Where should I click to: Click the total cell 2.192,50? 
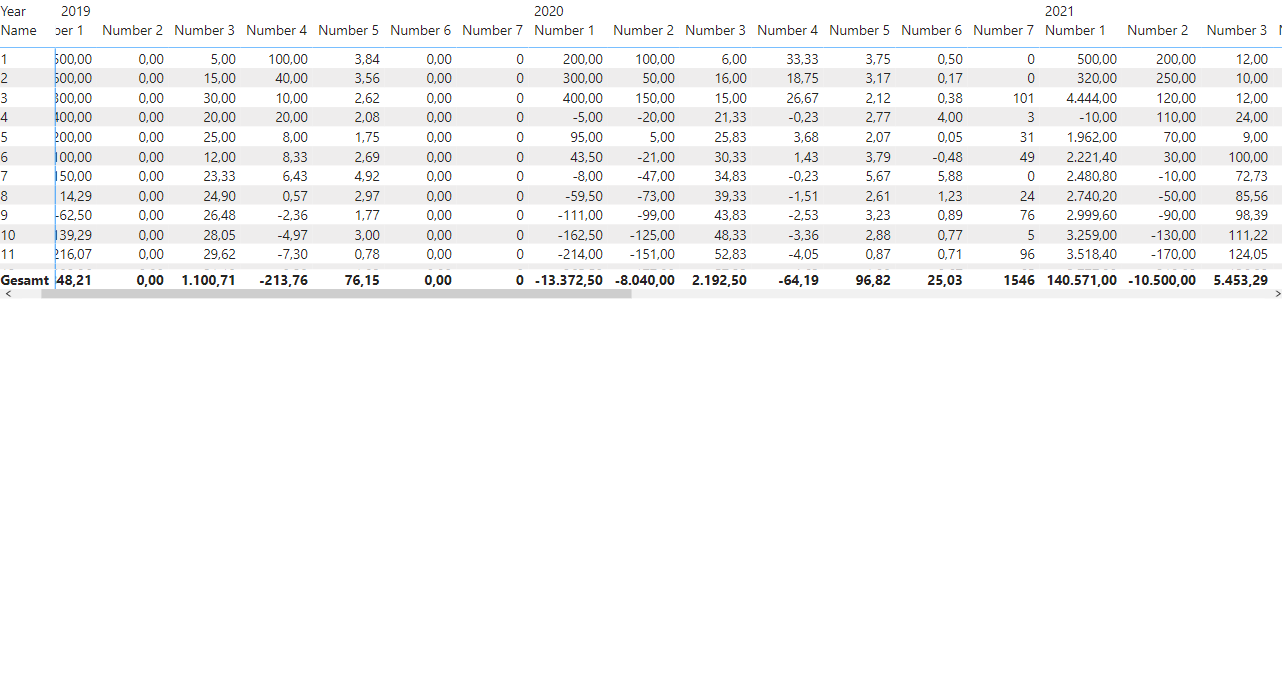click(719, 280)
